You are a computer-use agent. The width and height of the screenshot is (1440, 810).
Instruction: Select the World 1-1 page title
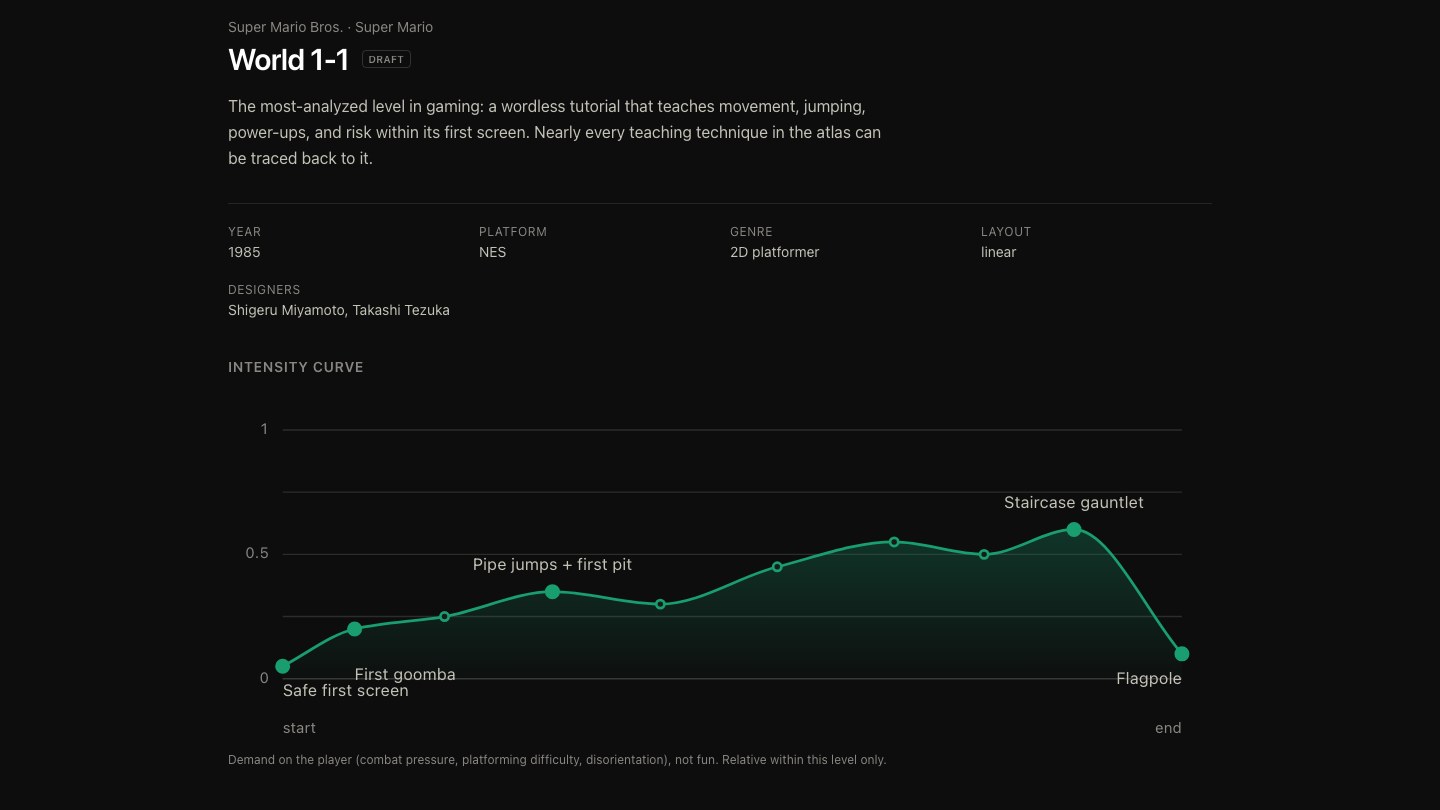[x=288, y=60]
